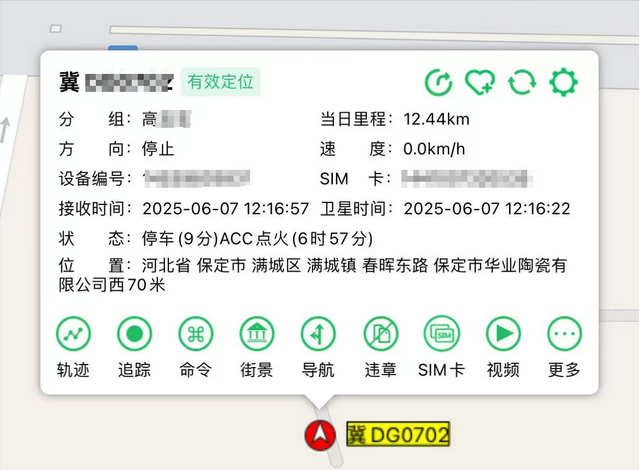Click the yellow 冀DG0702 plate label
The image size is (640, 470).
[398, 434]
